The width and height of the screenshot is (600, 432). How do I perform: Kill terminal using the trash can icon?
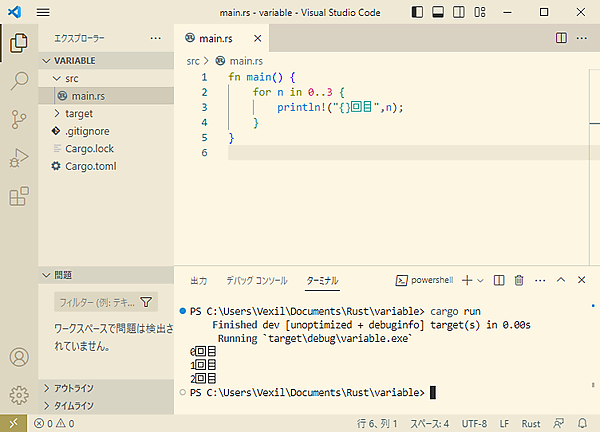click(520, 280)
